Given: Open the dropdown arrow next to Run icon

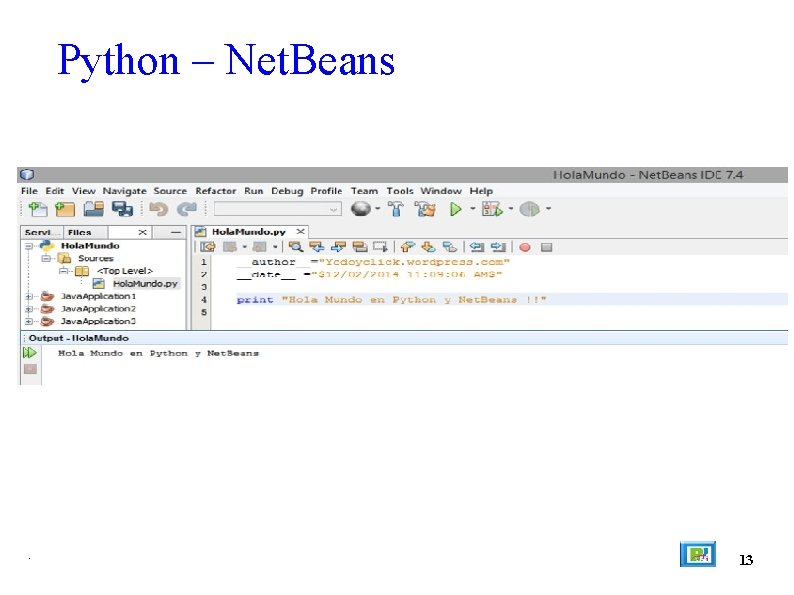Looking at the screenshot, I should 472,209.
